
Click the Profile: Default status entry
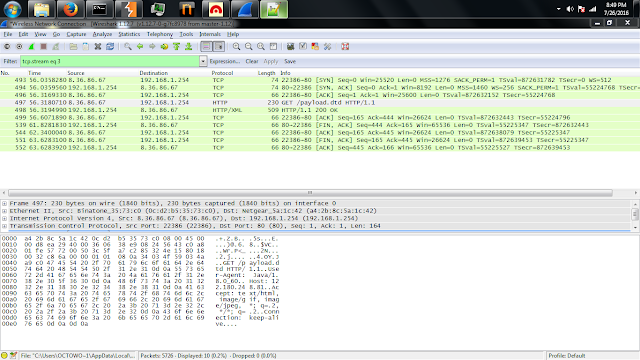click(567, 356)
